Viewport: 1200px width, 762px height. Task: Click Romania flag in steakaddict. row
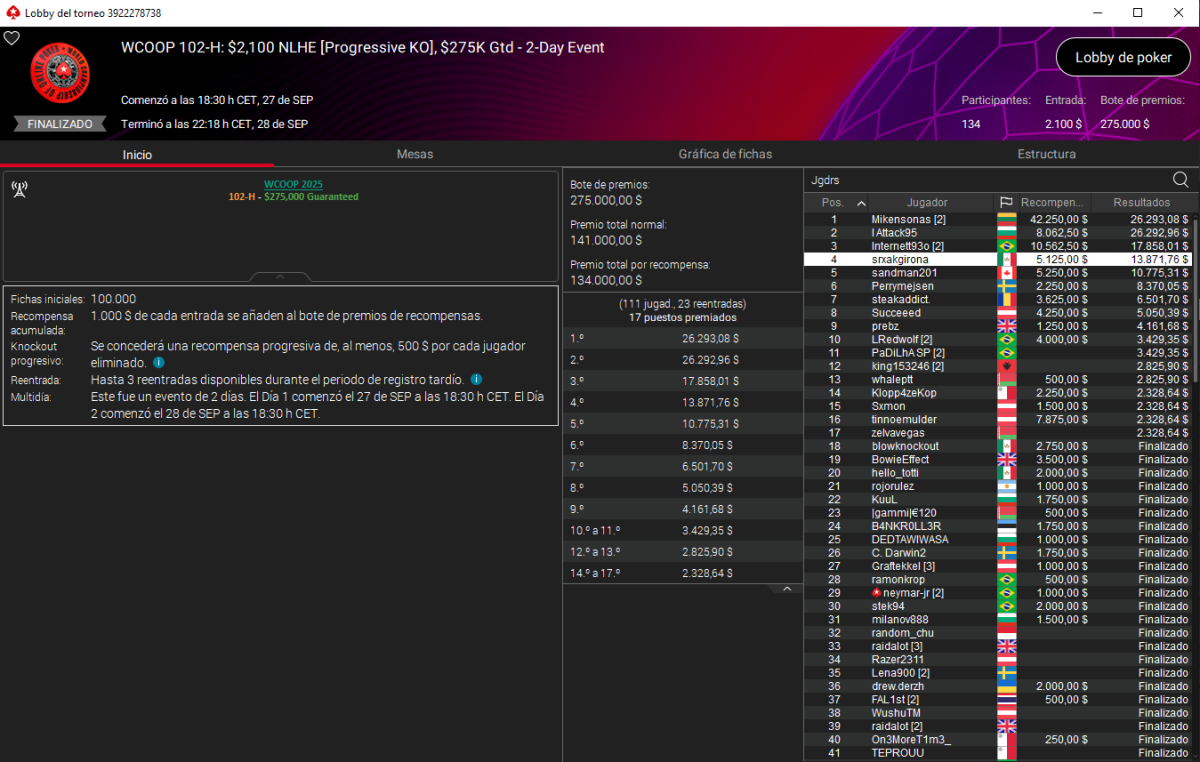pos(1006,299)
